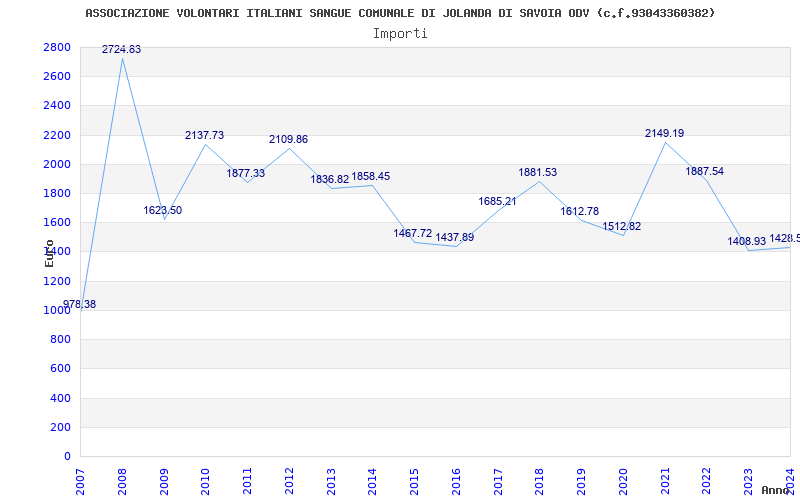This screenshot has height=500, width=800.
Task: Click the 400 y-axis tick label
Action: pos(60,398)
